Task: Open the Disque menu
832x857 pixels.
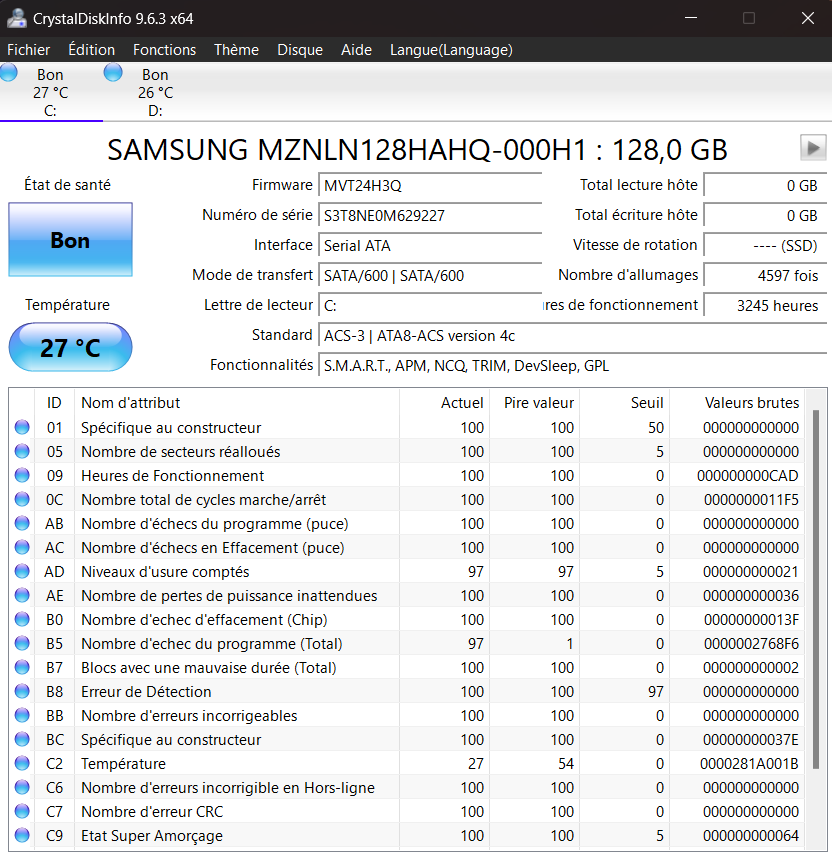Action: (300, 50)
